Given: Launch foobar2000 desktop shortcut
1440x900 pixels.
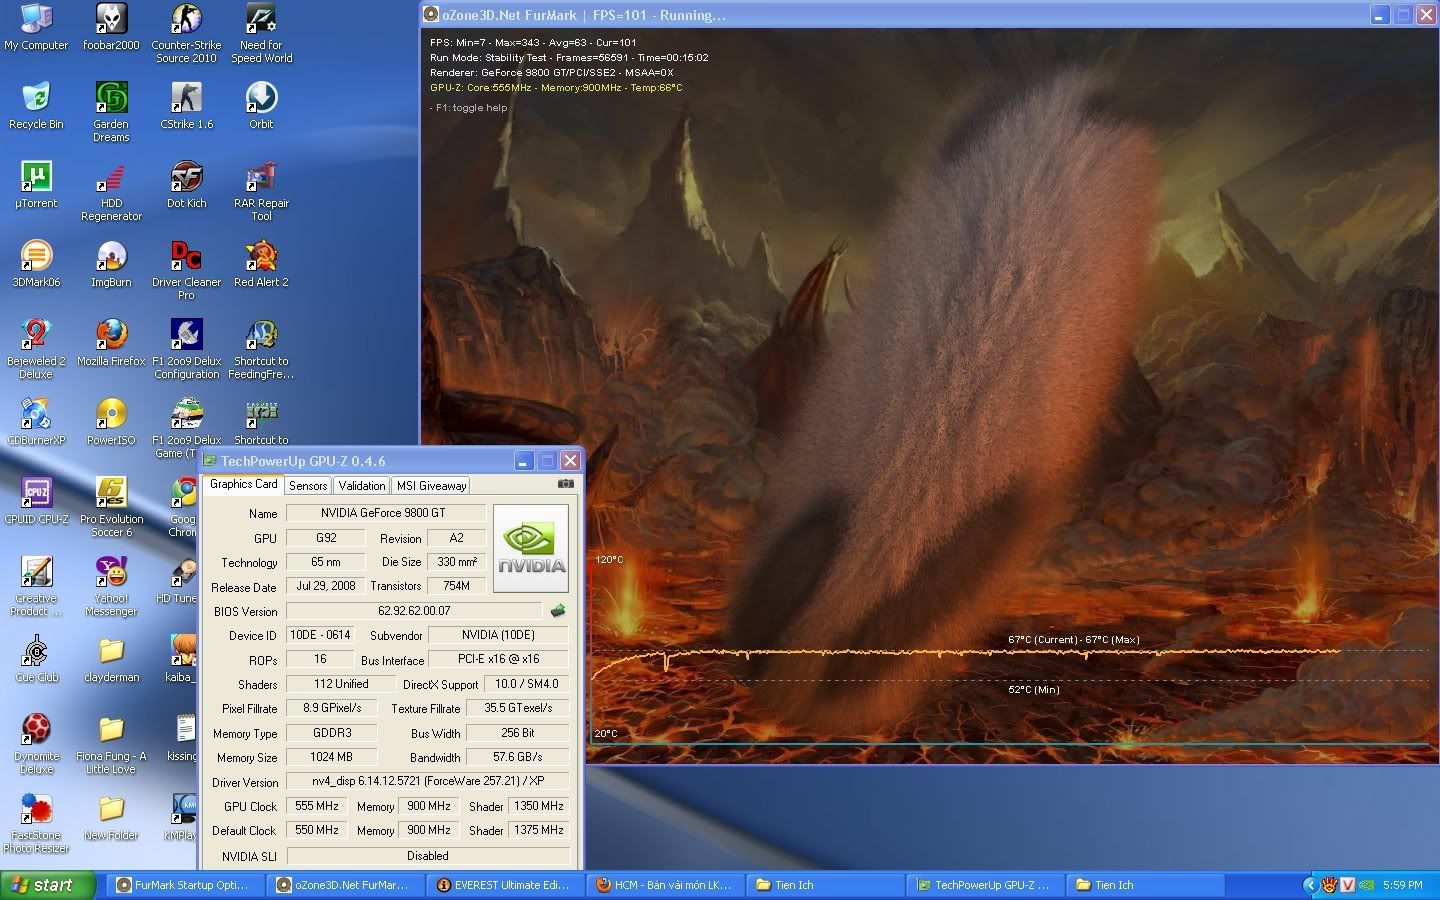Looking at the screenshot, I should tap(111, 27).
